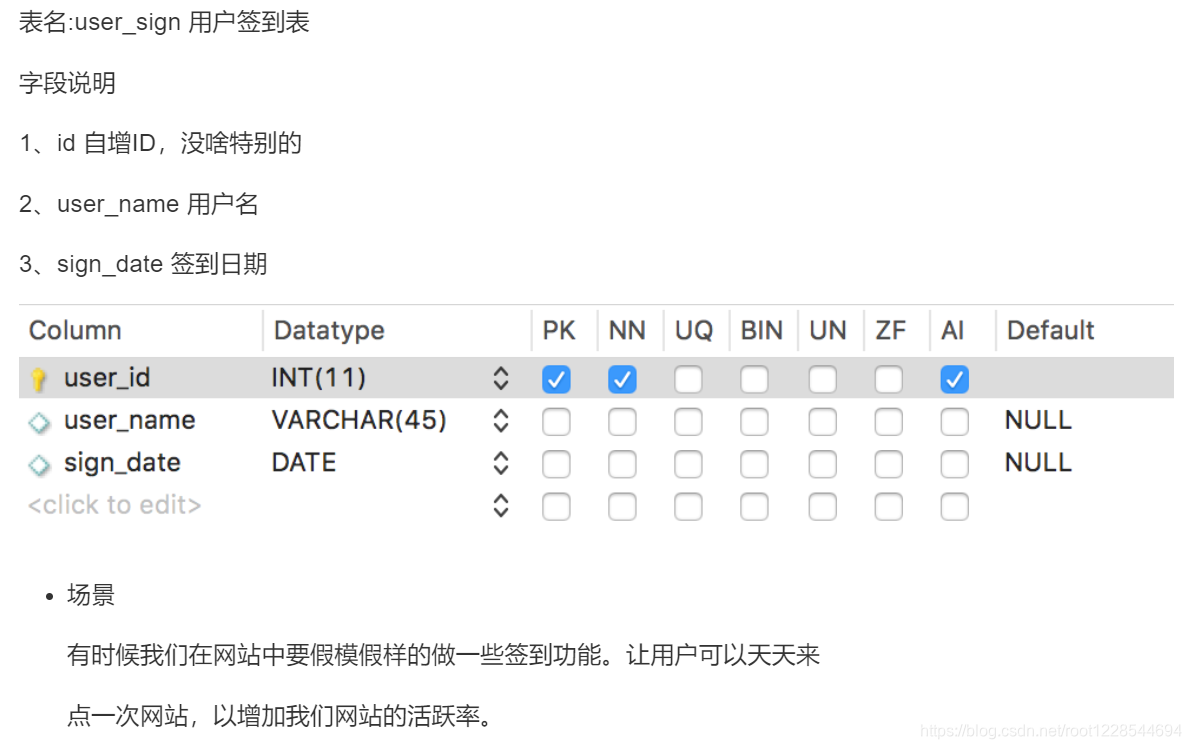Select the user_id column name cell
1191x749 pixels.
pyautogui.click(x=107, y=378)
